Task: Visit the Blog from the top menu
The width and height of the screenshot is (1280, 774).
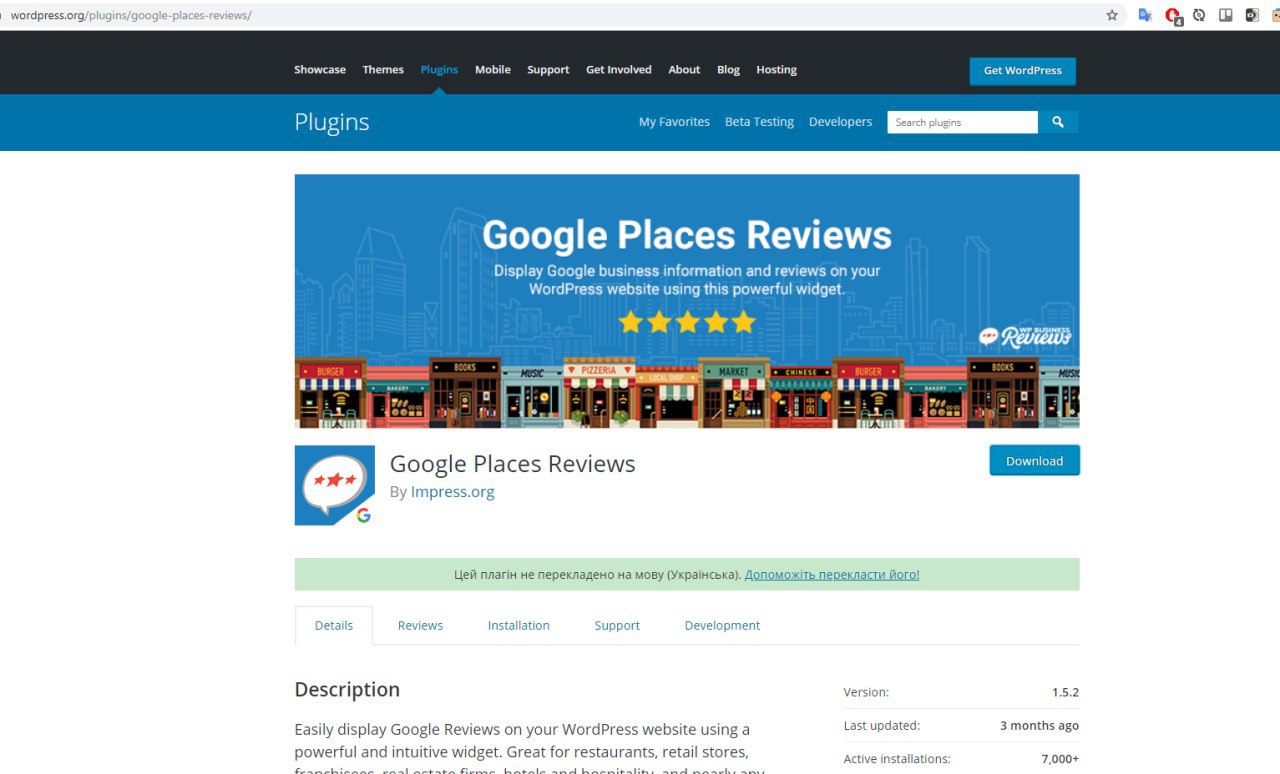Action: [728, 70]
